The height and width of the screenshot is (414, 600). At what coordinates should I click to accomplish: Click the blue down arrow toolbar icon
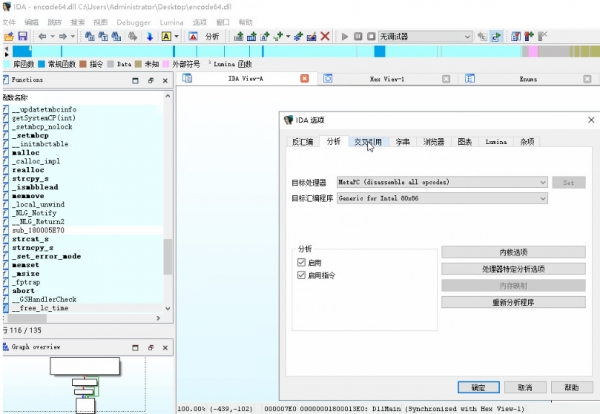150,36
